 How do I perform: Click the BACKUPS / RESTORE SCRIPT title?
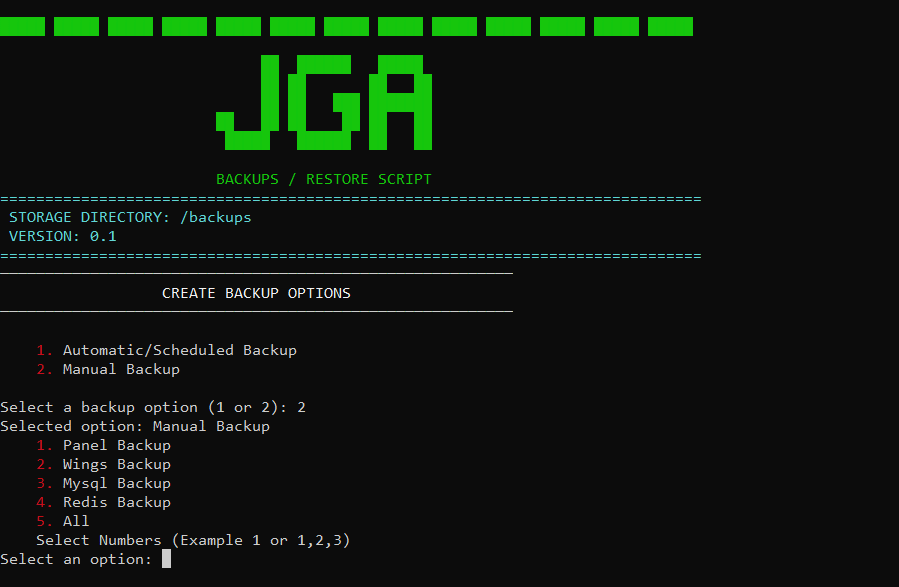click(324, 179)
